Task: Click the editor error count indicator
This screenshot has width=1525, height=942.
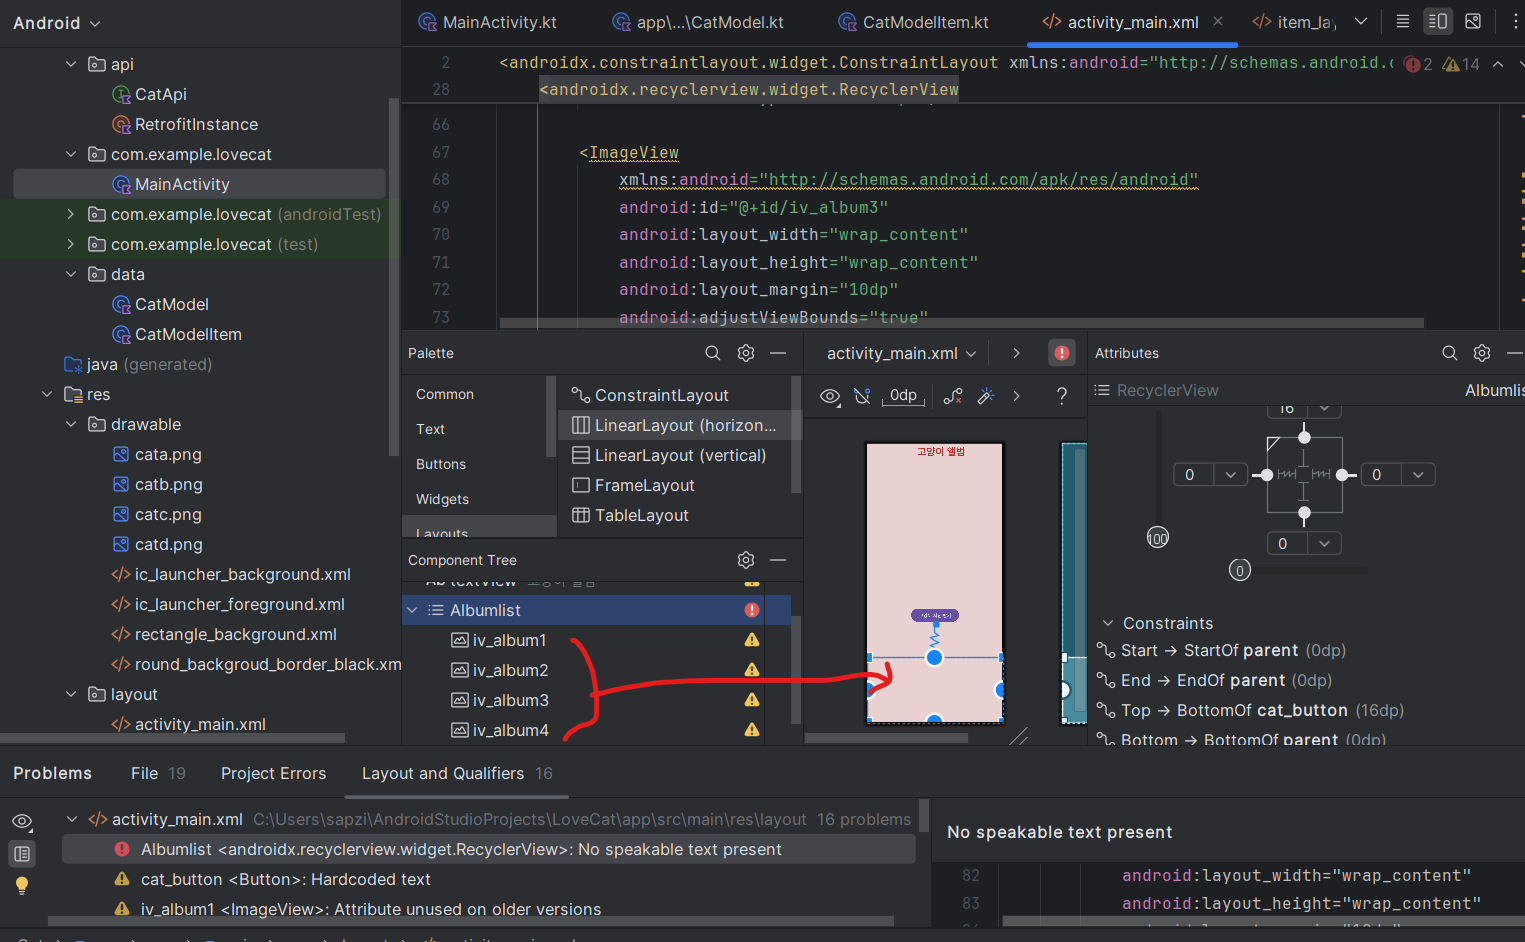Action: click(x=1418, y=64)
